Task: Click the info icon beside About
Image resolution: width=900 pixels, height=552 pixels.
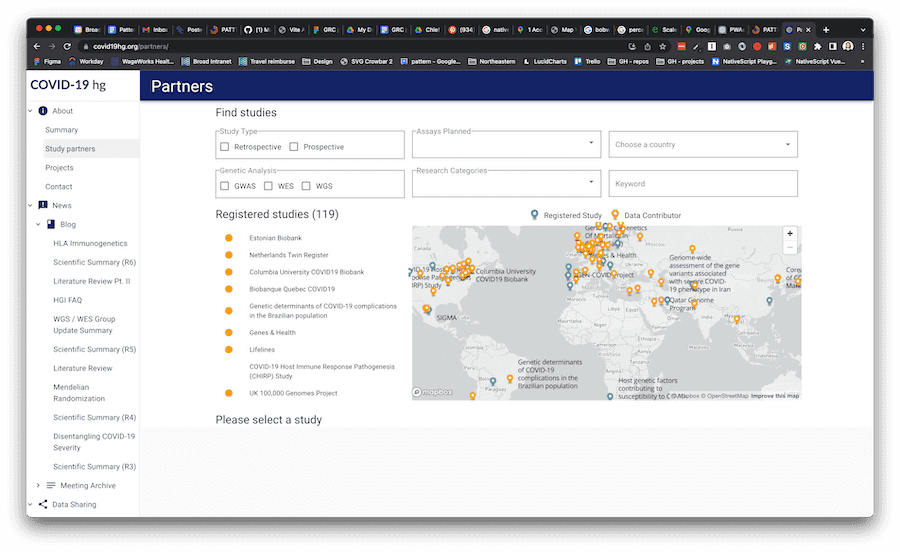Action: pos(43,111)
